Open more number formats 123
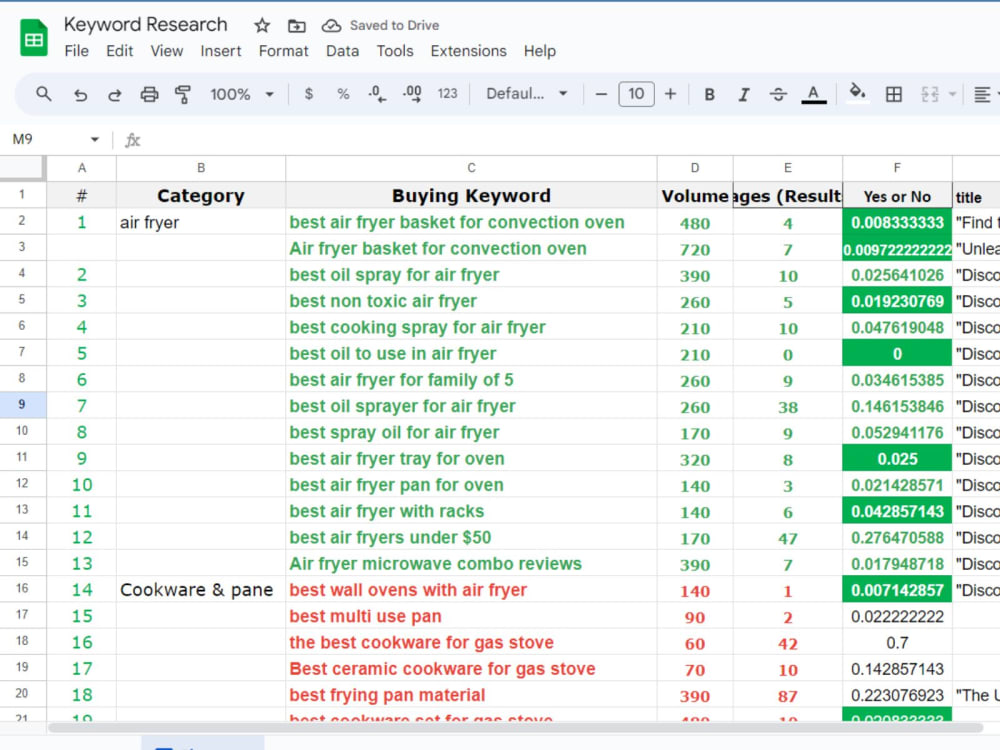This screenshot has height=750, width=1000. [x=447, y=94]
